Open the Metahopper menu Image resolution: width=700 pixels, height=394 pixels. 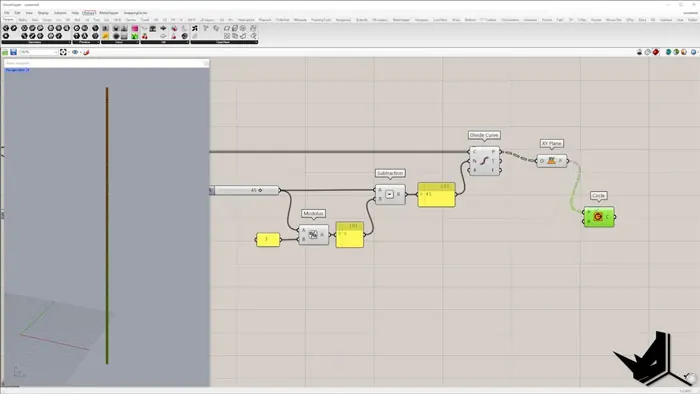click(x=108, y=13)
